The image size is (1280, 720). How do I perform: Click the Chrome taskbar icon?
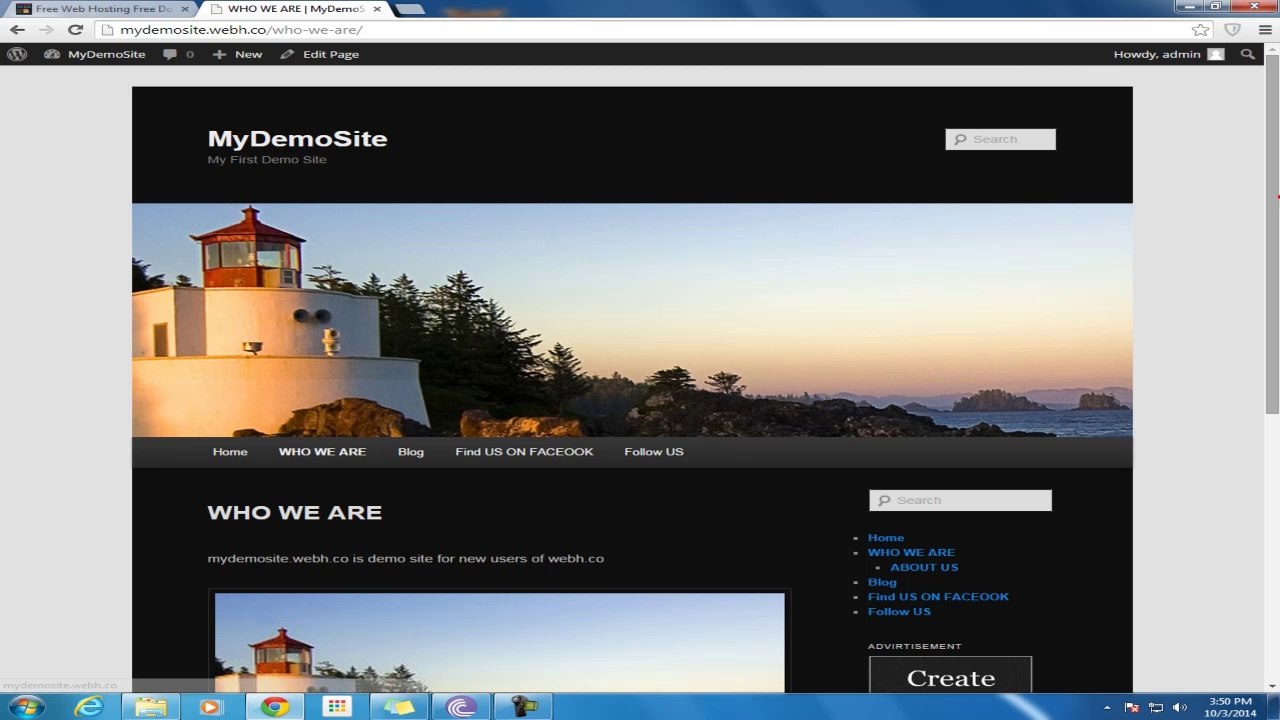[x=275, y=707]
